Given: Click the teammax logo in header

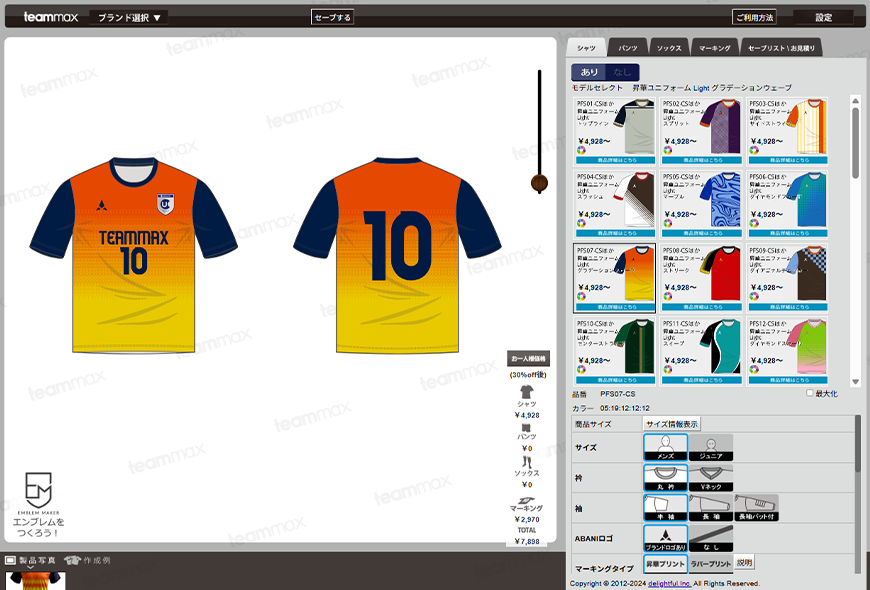Looking at the screenshot, I should point(50,17).
